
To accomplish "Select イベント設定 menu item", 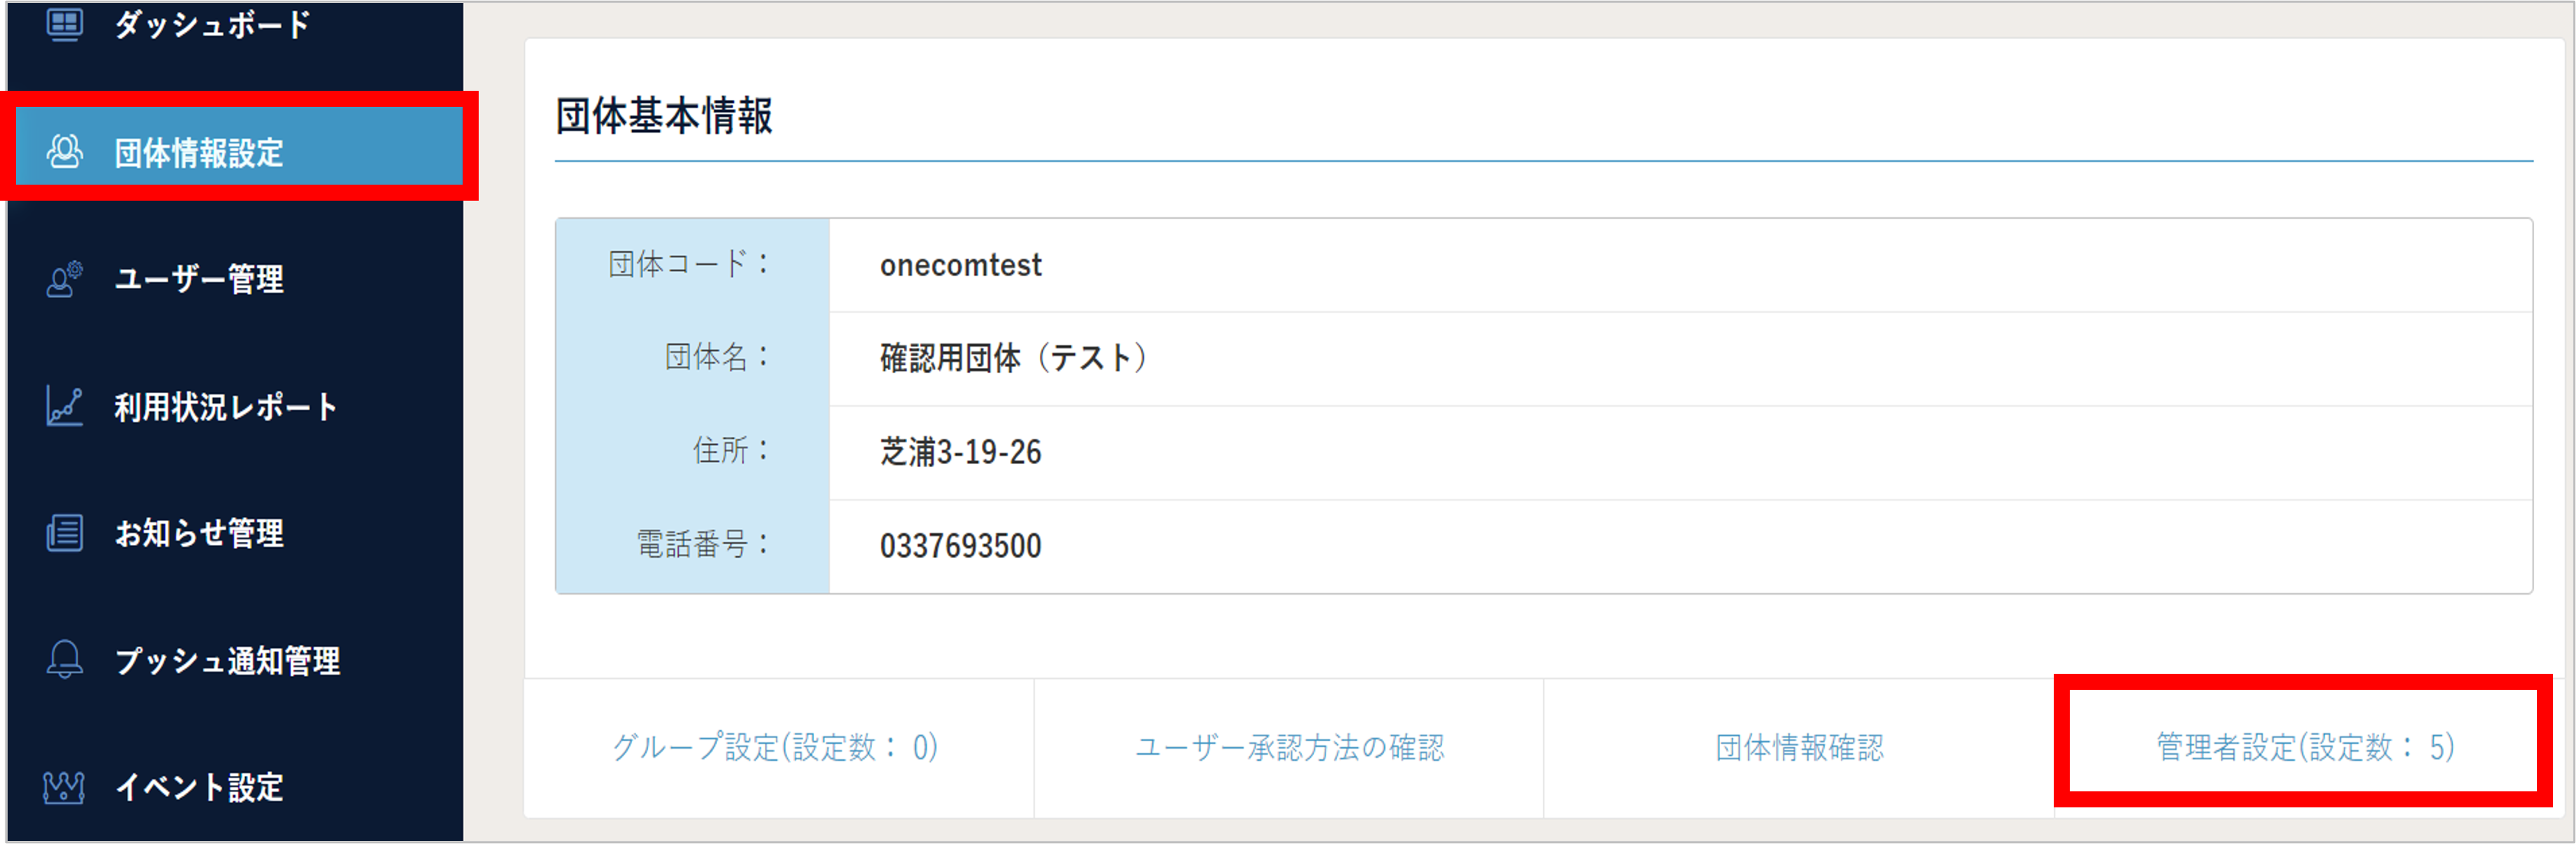I will (199, 787).
